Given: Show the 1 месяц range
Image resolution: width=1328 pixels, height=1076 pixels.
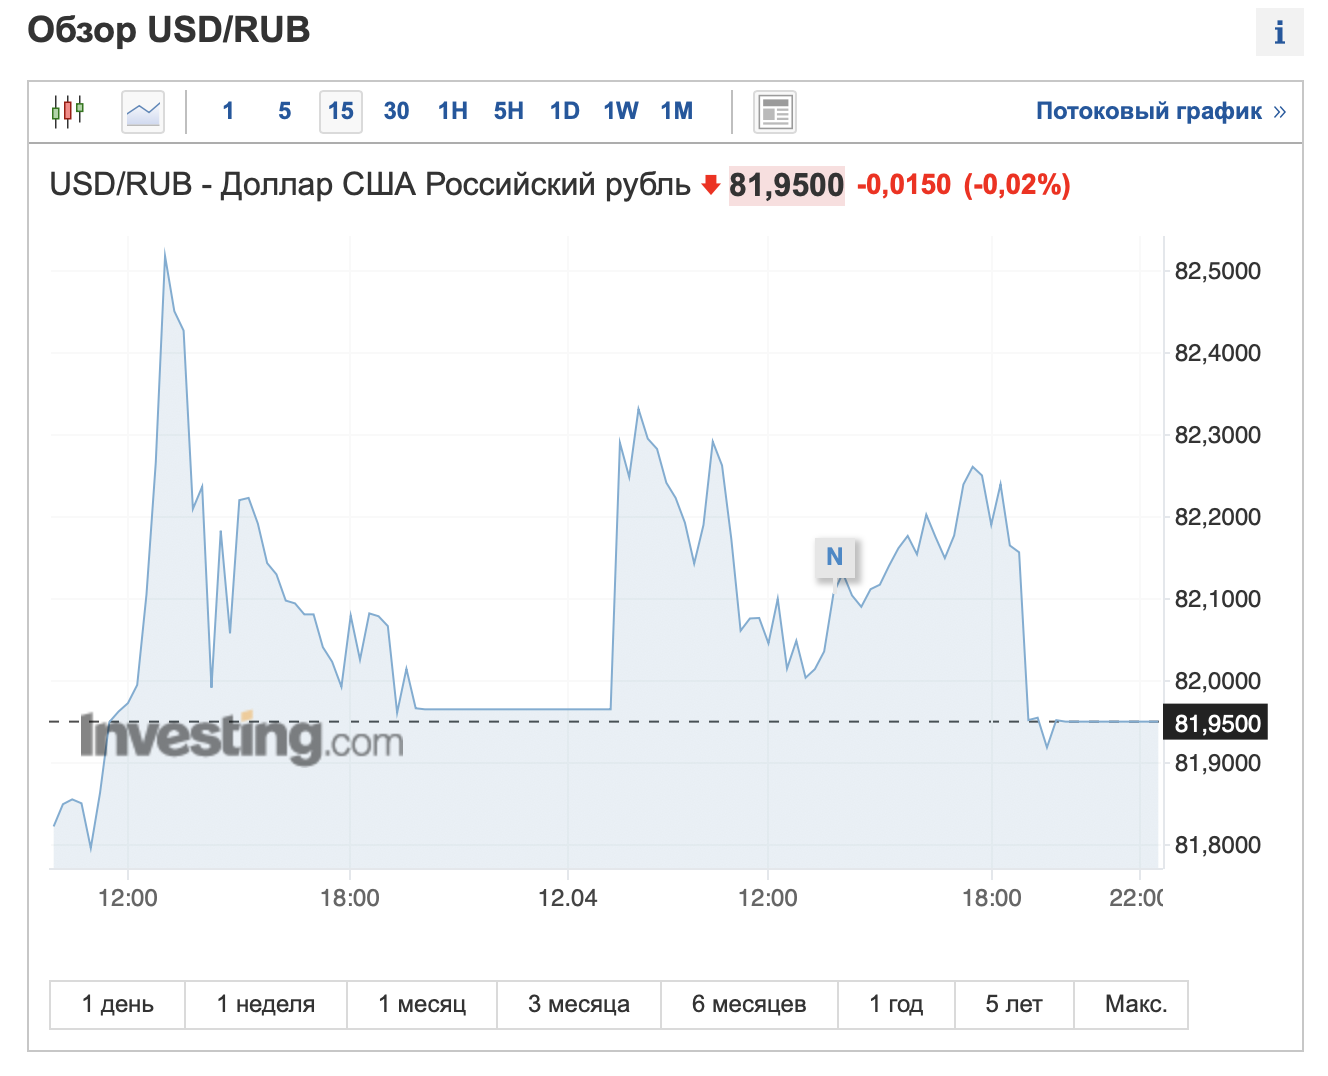Looking at the screenshot, I should pos(422,1004).
